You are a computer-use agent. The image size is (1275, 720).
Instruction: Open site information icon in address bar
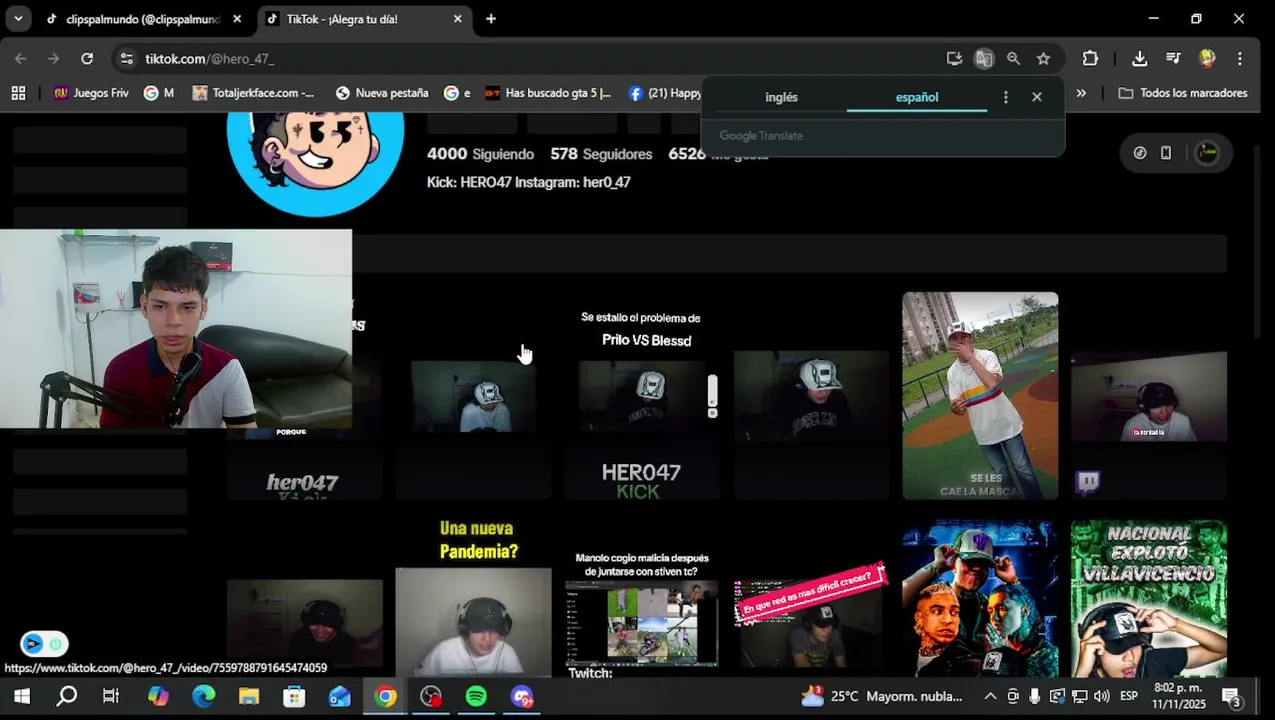pyautogui.click(x=126, y=59)
